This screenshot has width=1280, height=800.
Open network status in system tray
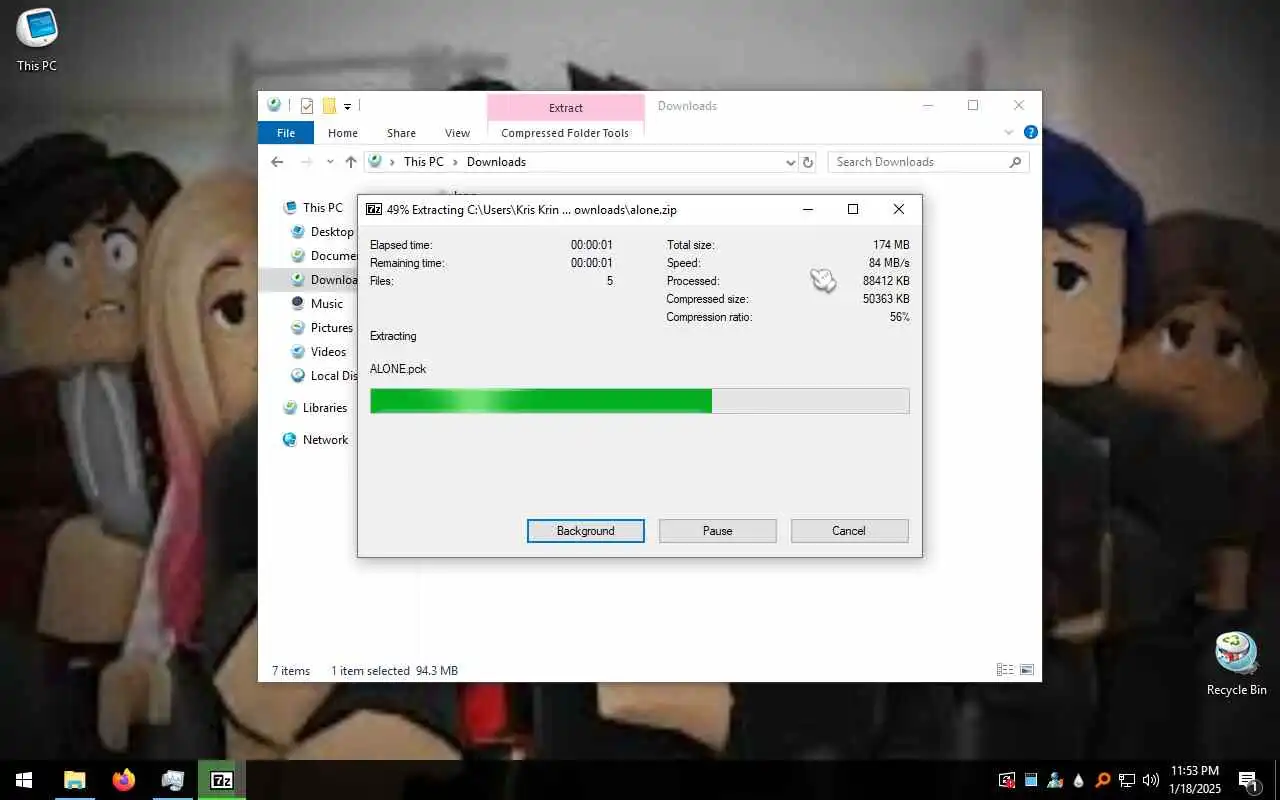1126,780
